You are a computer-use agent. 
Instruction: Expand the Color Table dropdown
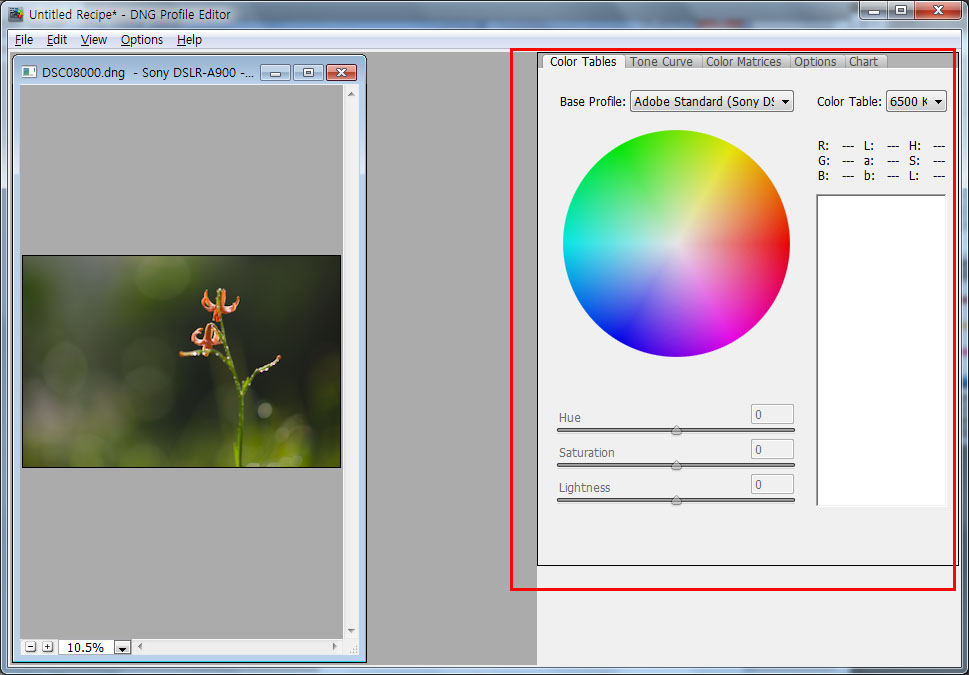916,101
